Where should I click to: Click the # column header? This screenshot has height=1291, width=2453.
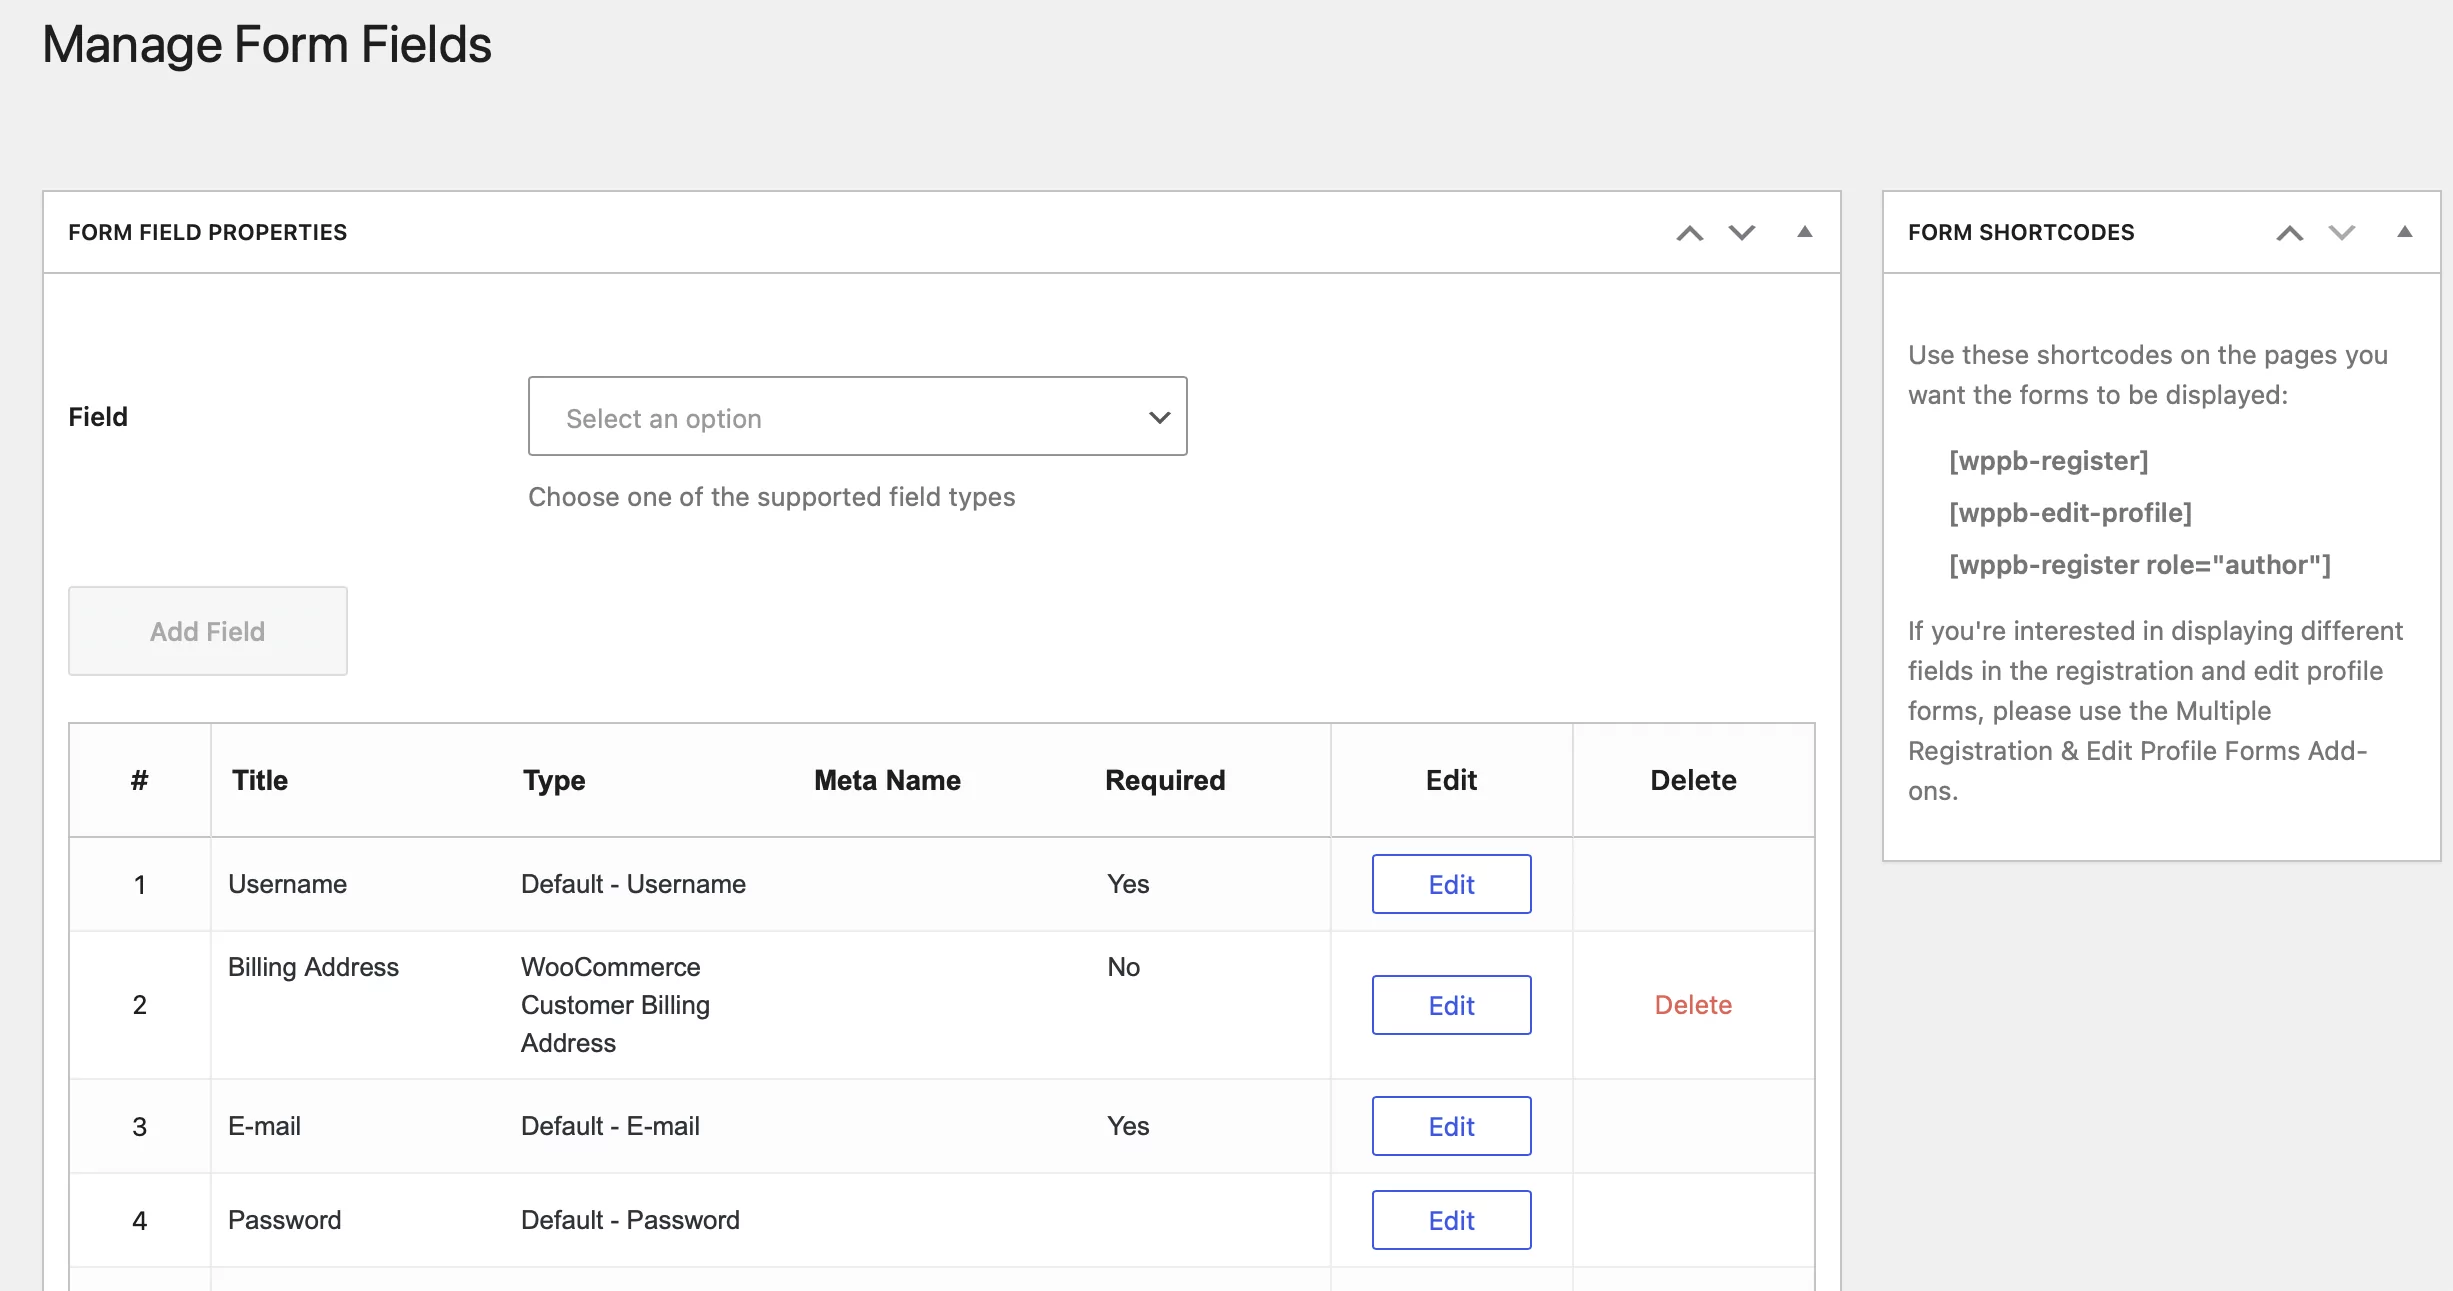(x=139, y=780)
